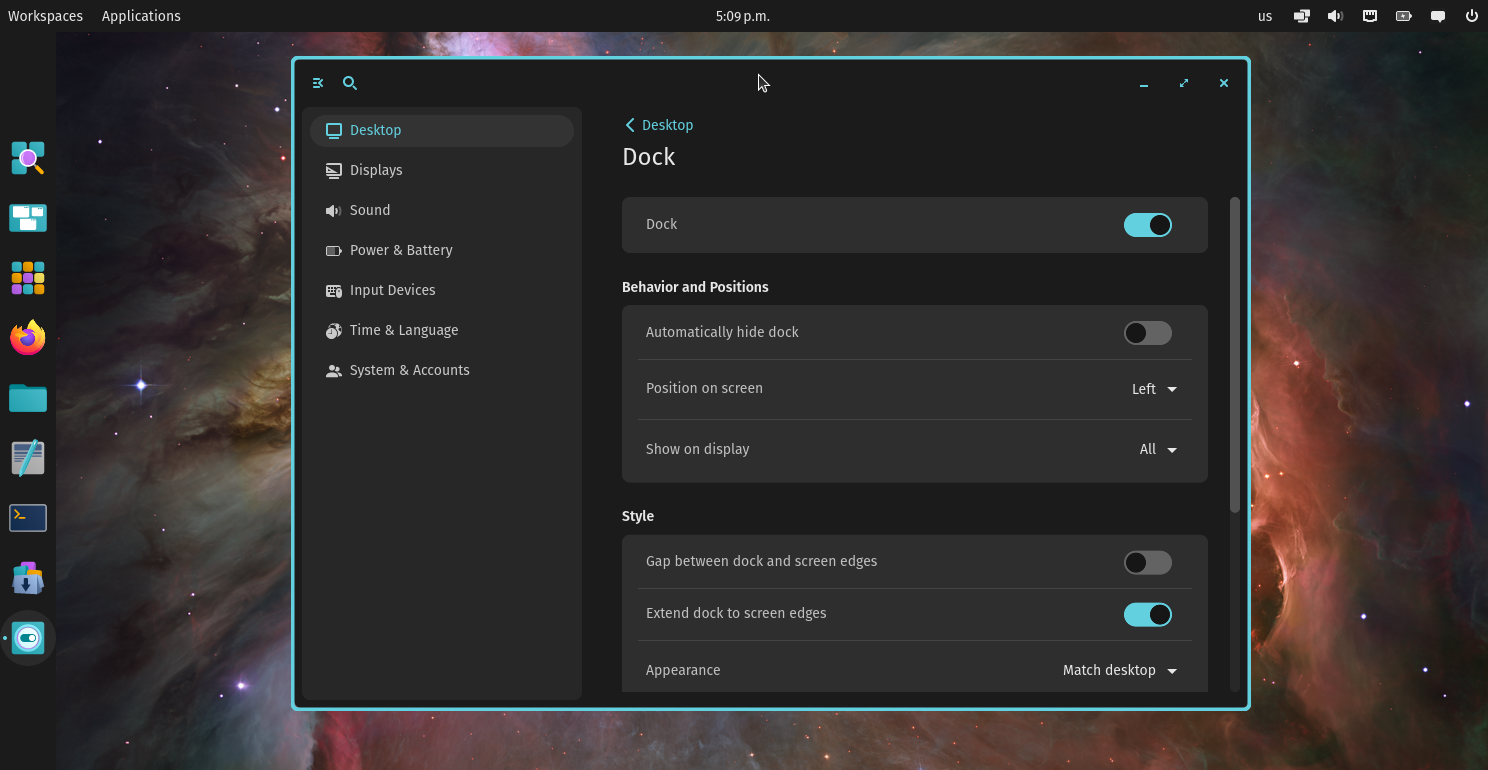
Task: Open the Power & Battery settings page
Action: click(x=442, y=250)
